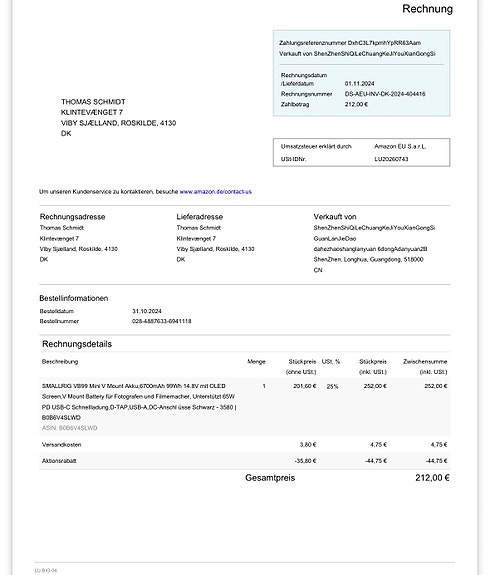490x575 pixels.
Task: Select "Amazon EU S.a.r.L." text
Action: 400,146
